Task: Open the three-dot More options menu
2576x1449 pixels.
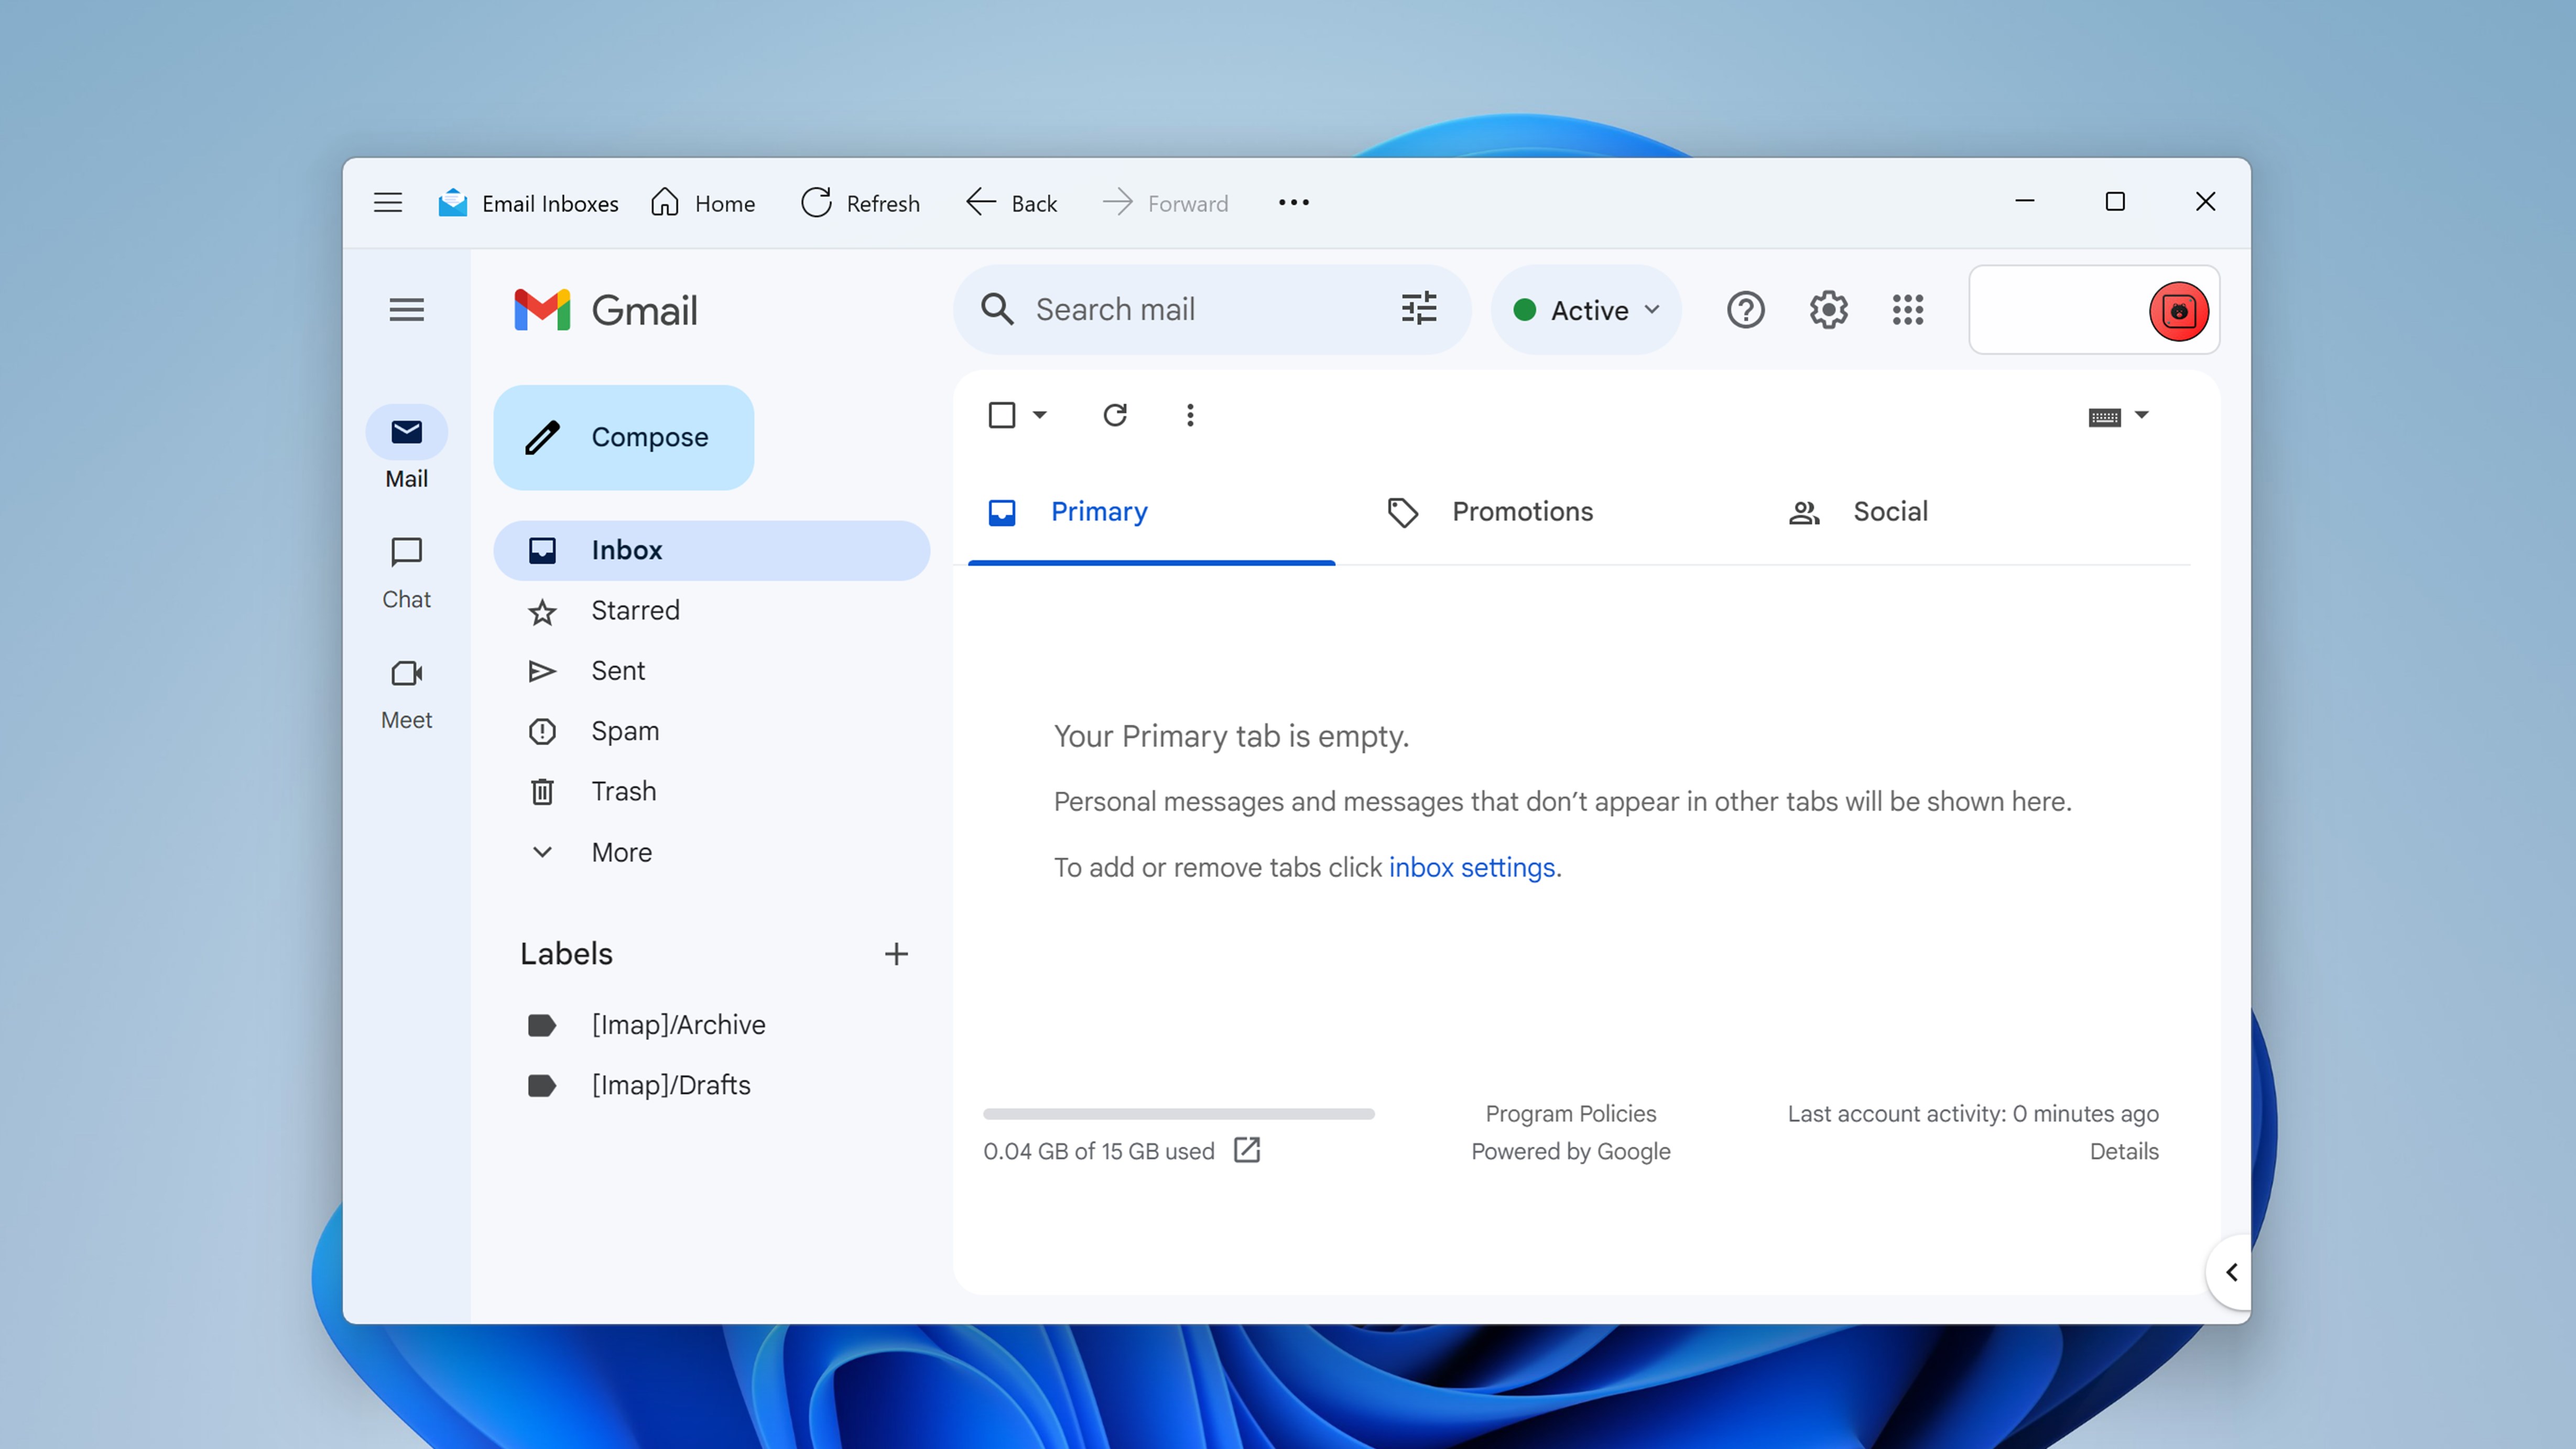Action: tap(1190, 415)
